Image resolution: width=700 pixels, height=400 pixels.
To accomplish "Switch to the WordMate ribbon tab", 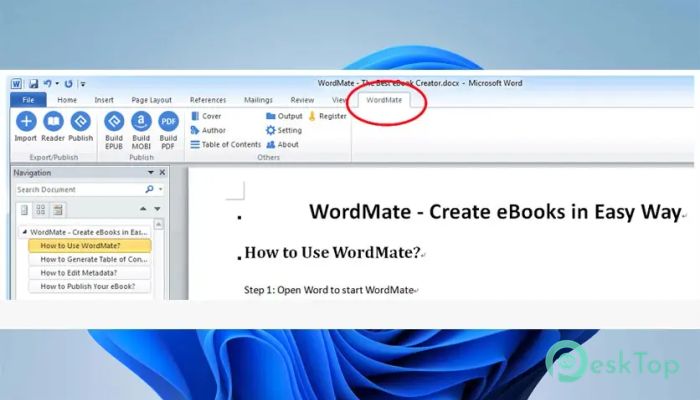I will tap(384, 100).
